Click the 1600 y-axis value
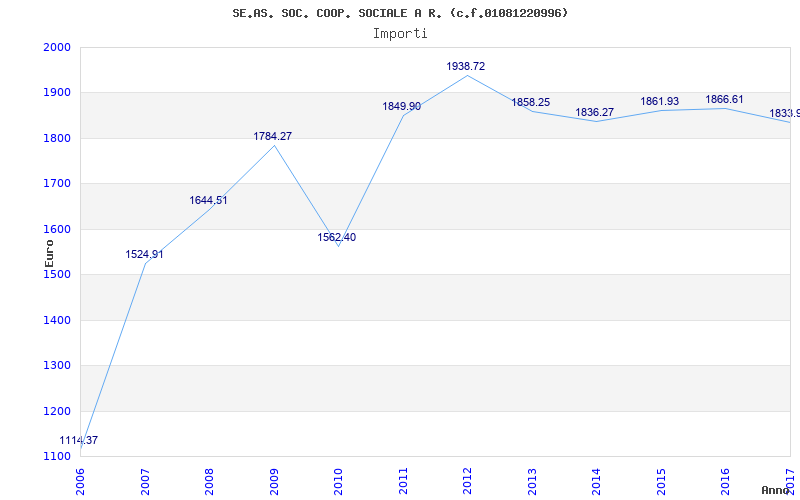 [57, 229]
